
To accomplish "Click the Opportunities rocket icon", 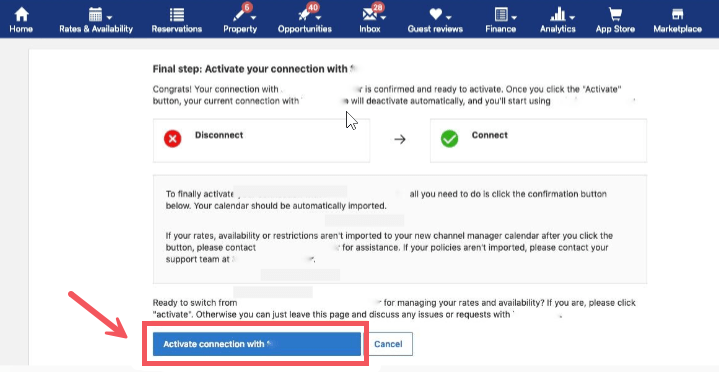I will (x=304, y=15).
